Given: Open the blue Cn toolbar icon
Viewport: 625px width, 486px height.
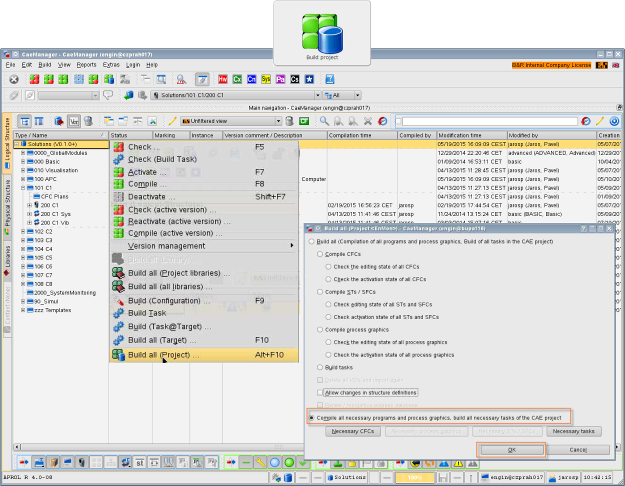Looking at the screenshot, I should (x=252, y=79).
